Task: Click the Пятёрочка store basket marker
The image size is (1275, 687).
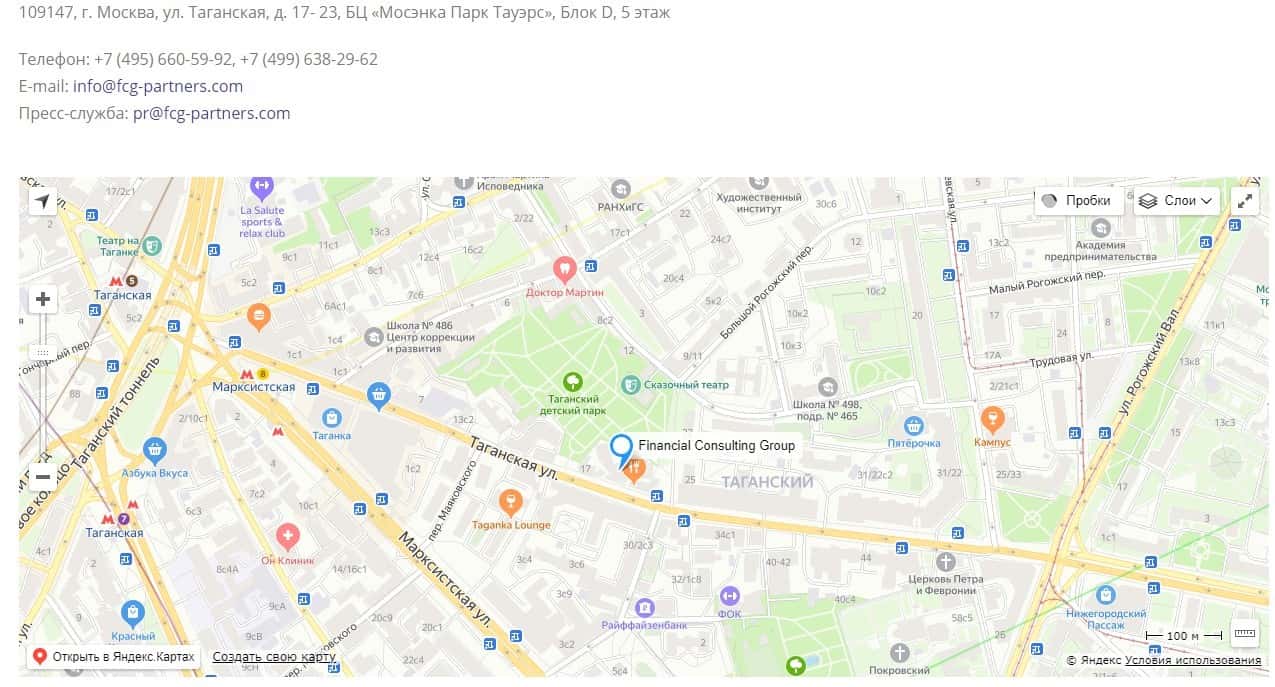Action: point(913,425)
